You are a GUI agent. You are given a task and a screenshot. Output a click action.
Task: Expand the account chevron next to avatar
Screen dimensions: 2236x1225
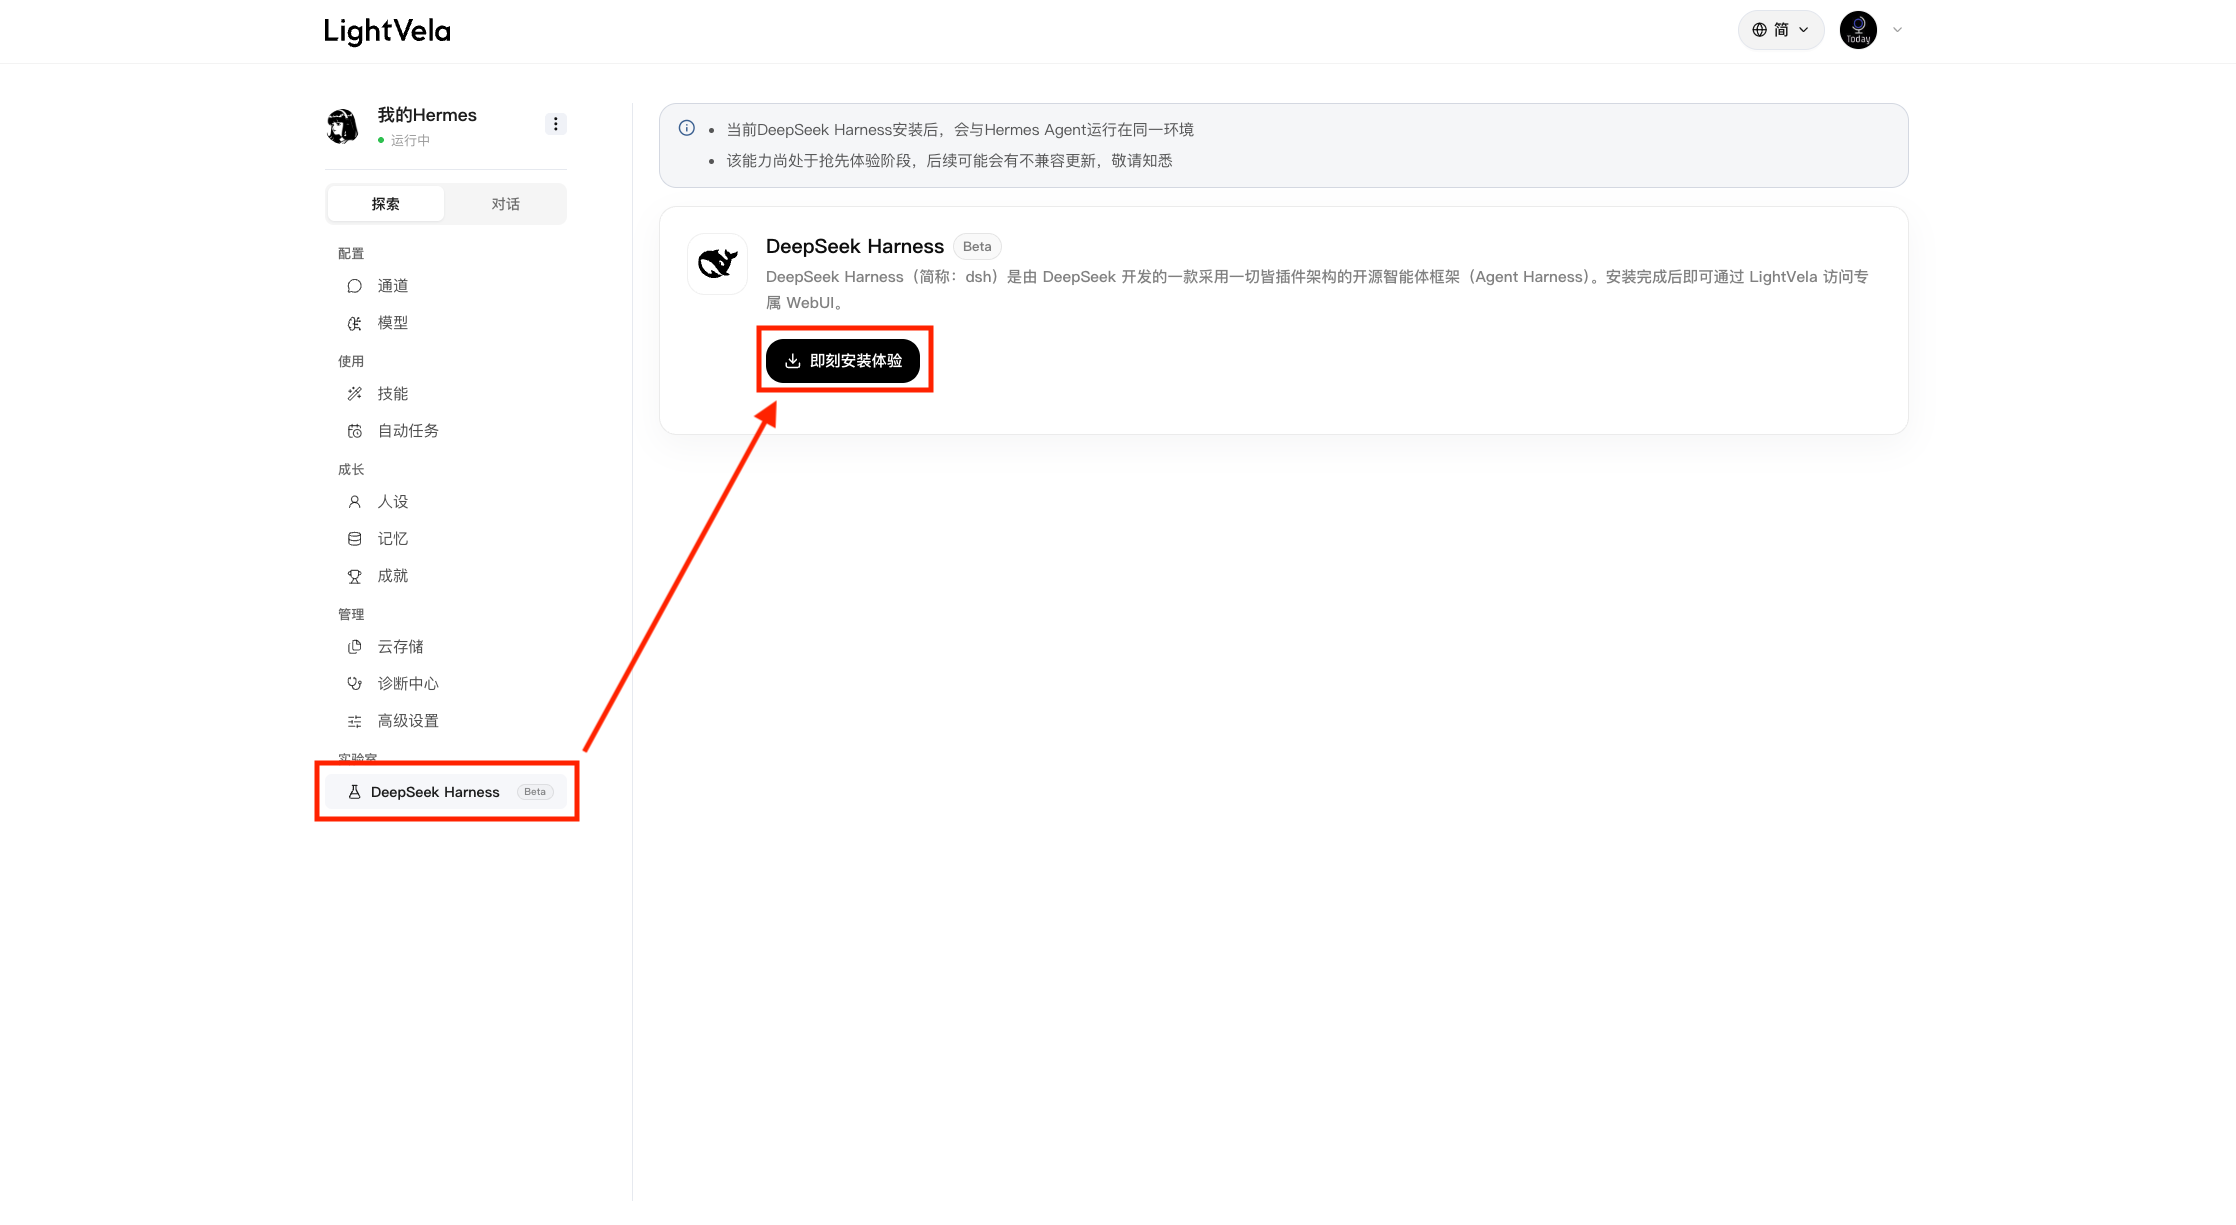coord(1897,30)
